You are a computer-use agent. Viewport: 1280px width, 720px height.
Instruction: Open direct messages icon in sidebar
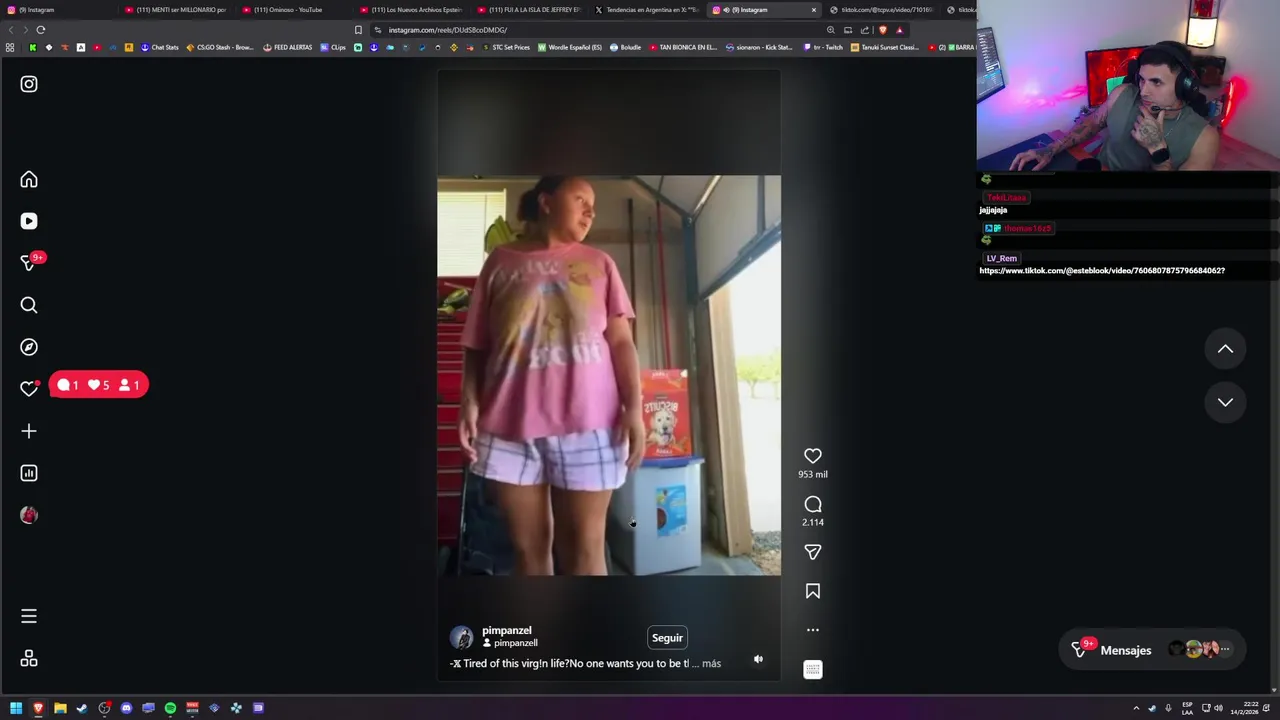pyautogui.click(x=29, y=263)
